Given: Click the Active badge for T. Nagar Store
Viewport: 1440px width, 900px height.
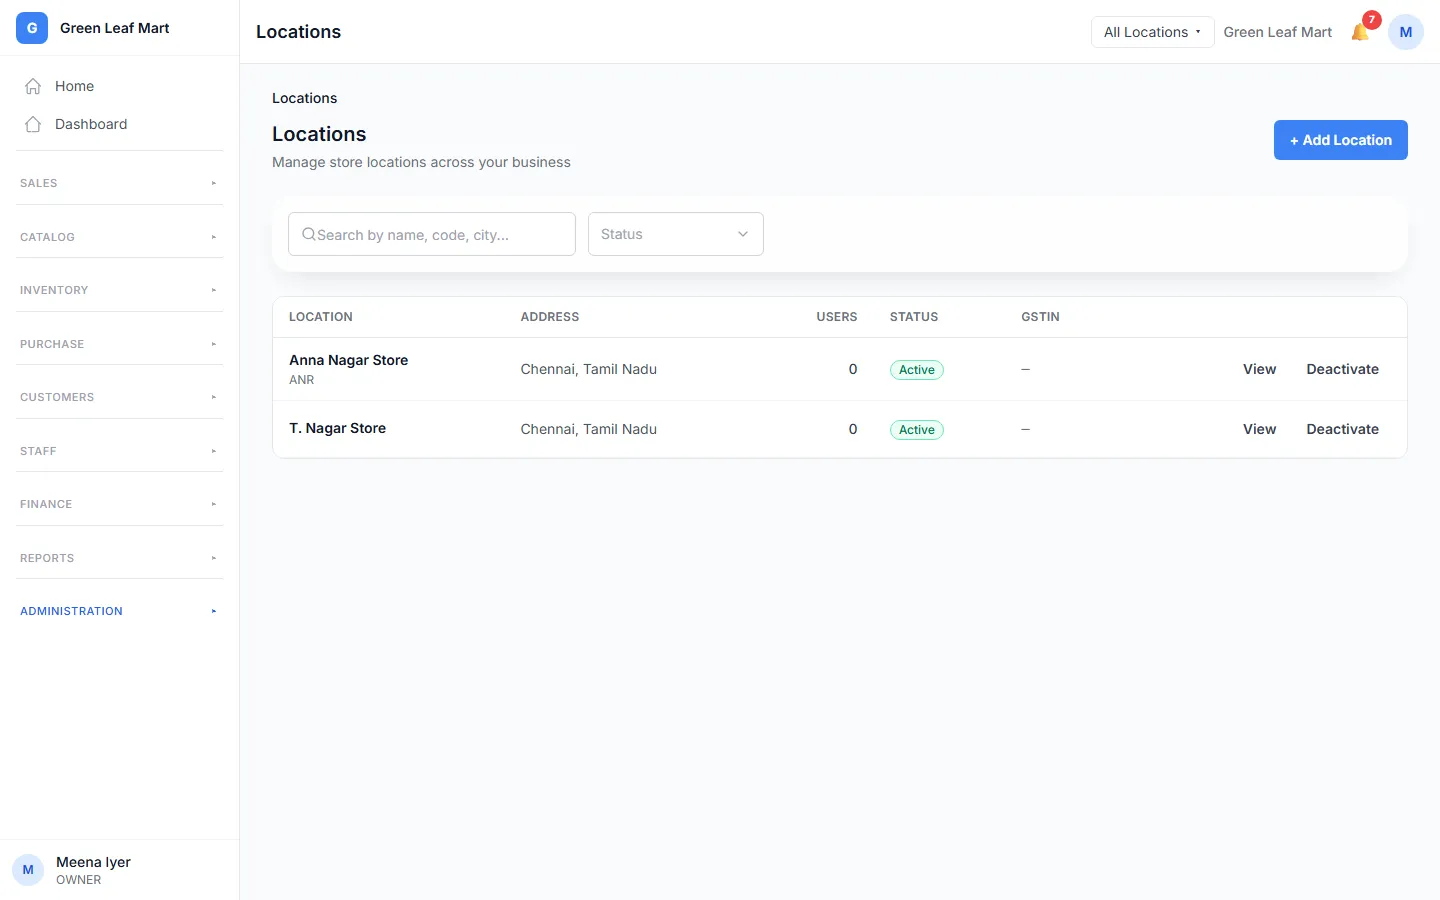Looking at the screenshot, I should pos(916,430).
